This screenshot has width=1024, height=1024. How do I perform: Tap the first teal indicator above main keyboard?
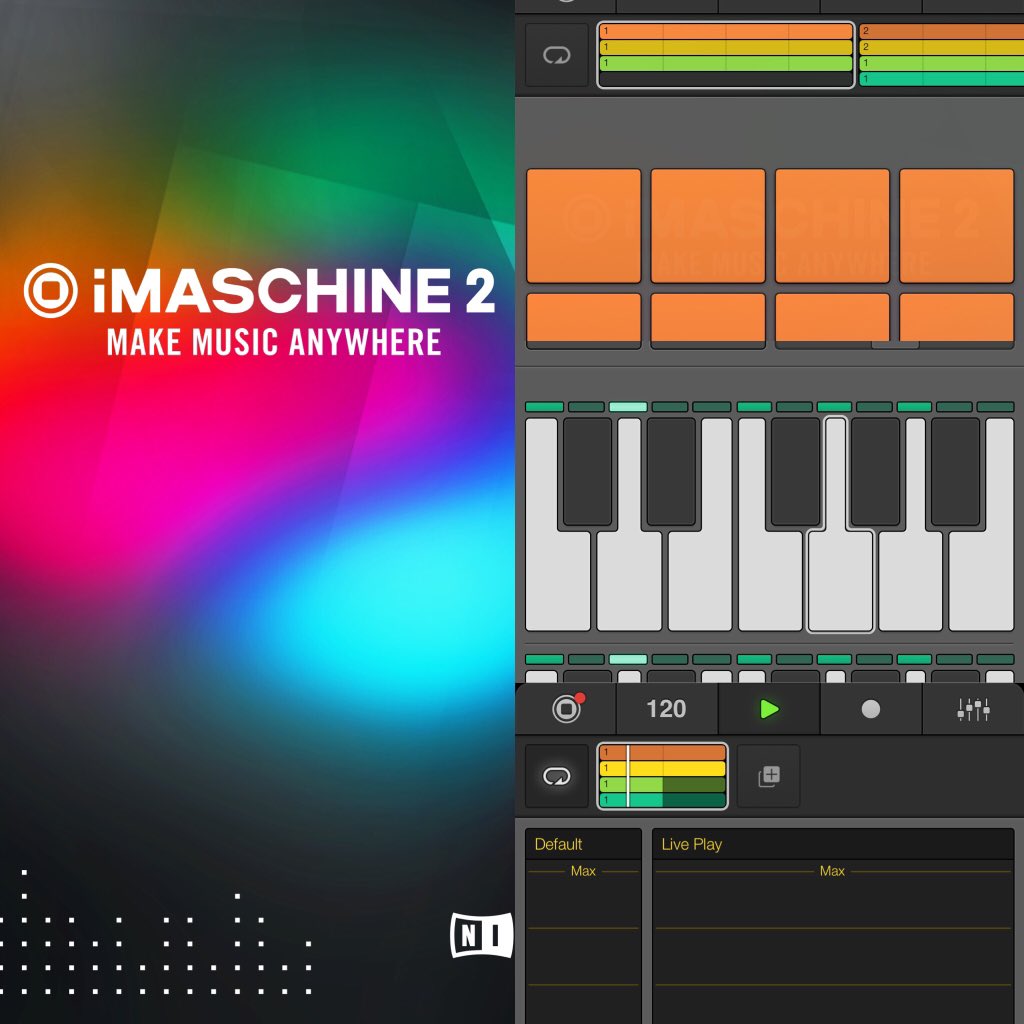click(544, 407)
